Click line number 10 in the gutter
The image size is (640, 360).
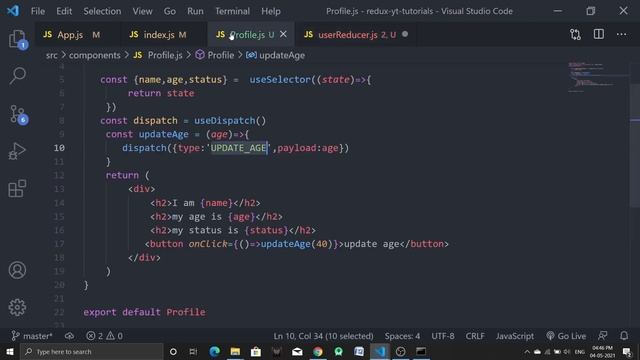[59, 148]
